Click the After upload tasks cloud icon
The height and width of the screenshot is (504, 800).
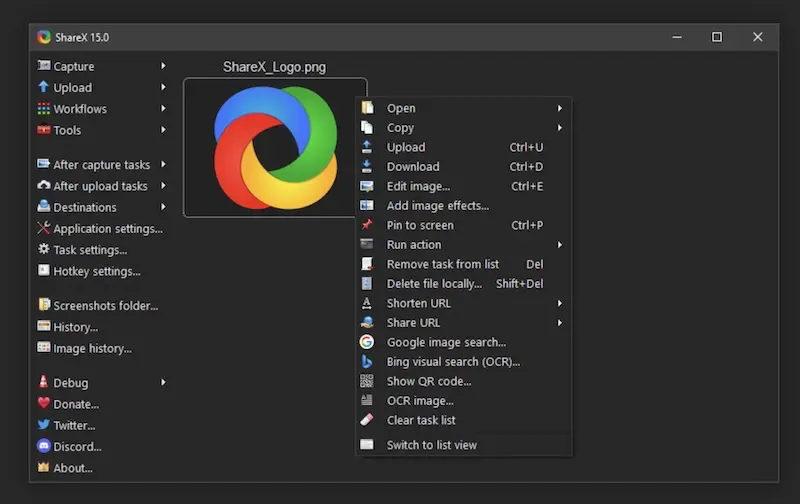pos(44,185)
